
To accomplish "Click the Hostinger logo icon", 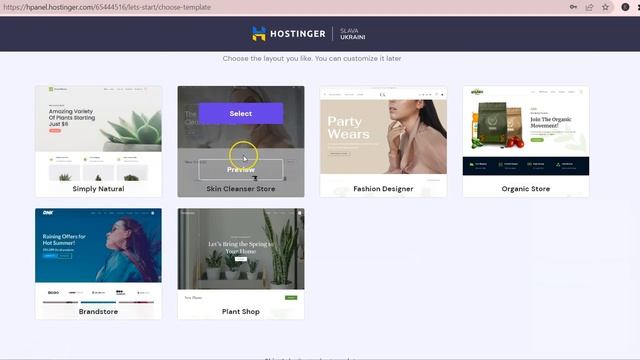I will click(259, 34).
